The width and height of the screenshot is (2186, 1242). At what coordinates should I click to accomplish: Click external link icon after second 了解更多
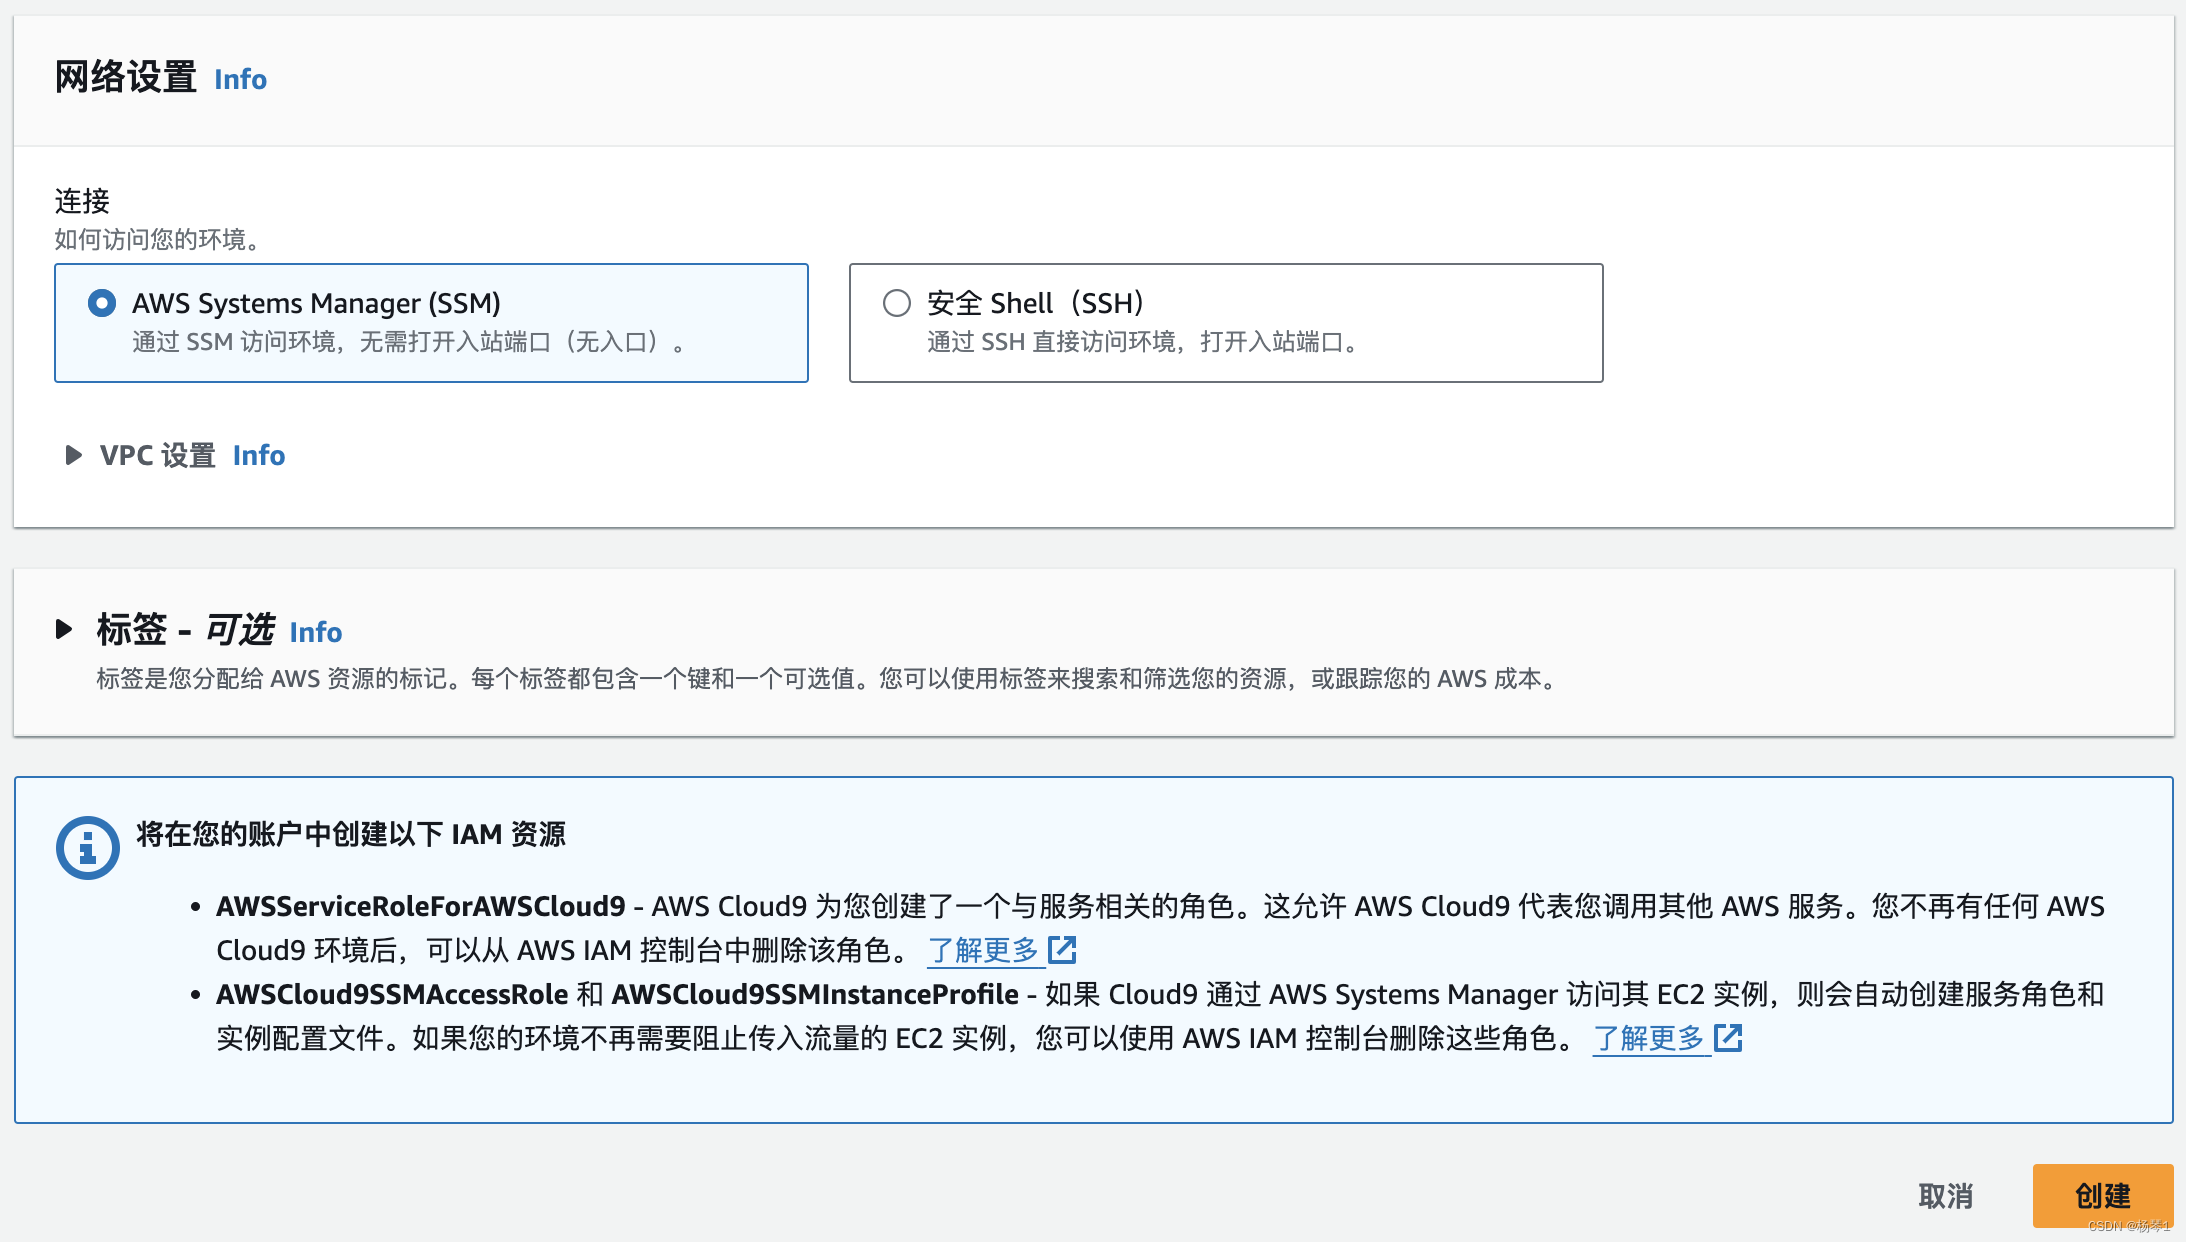1728,1038
